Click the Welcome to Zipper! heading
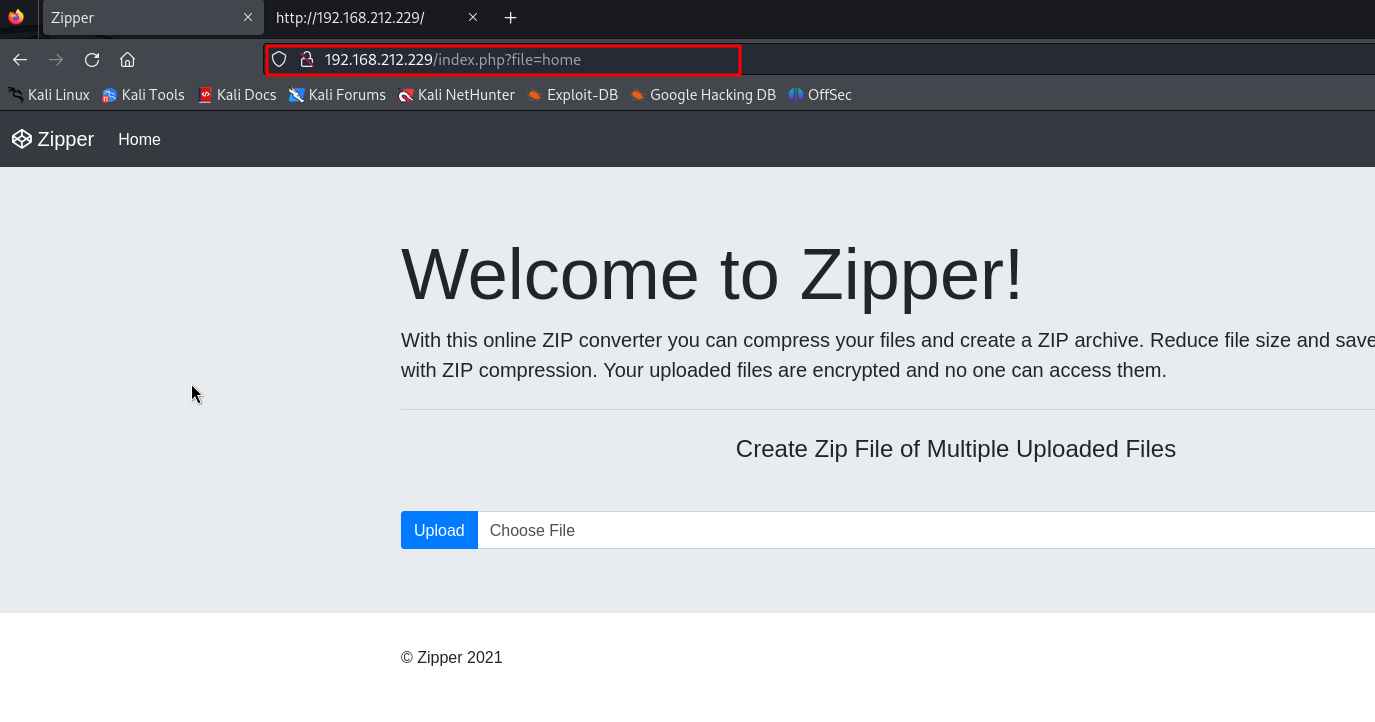The width and height of the screenshot is (1375, 722). (712, 274)
